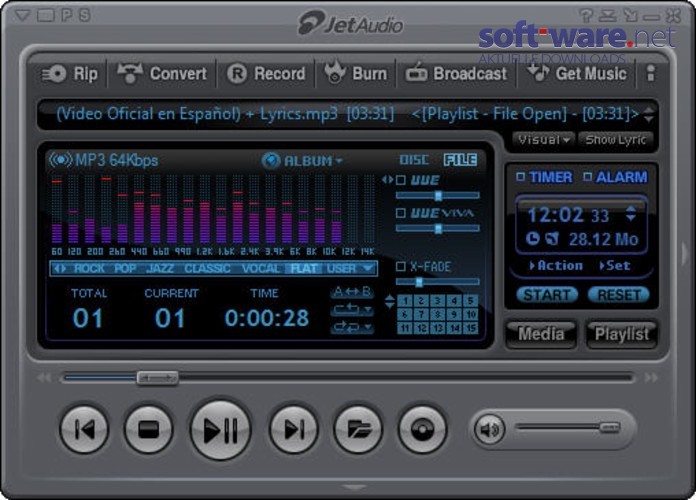696x500 pixels.
Task: Enable the BBE ViVA checkbox
Action: point(401,213)
